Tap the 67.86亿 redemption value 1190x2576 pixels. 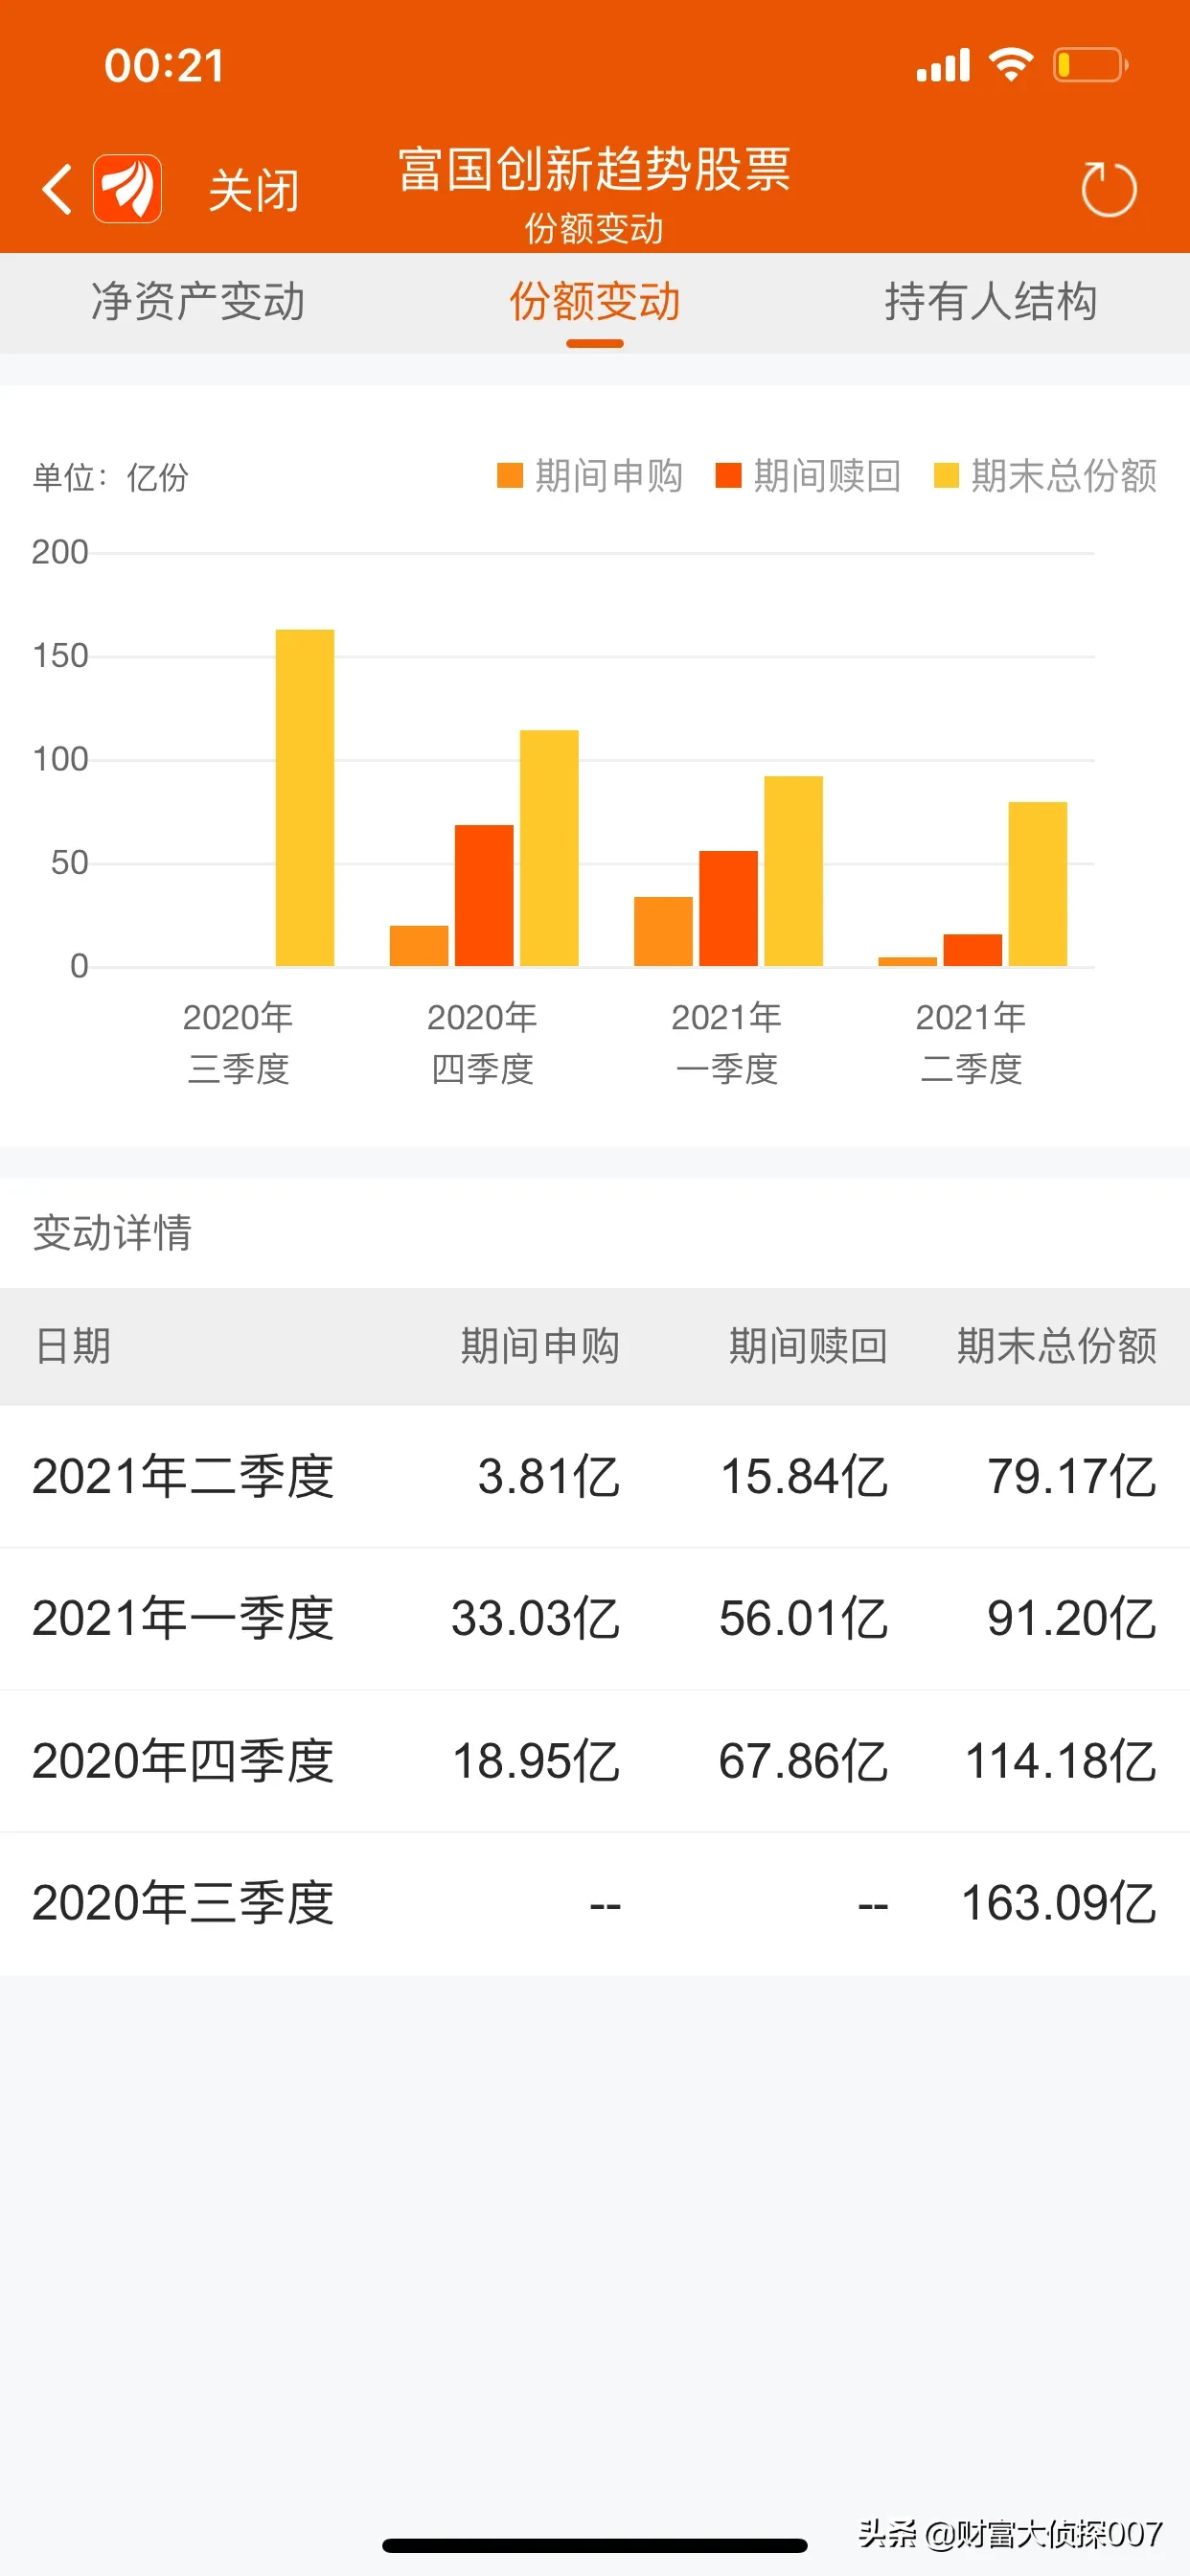[x=804, y=1761]
